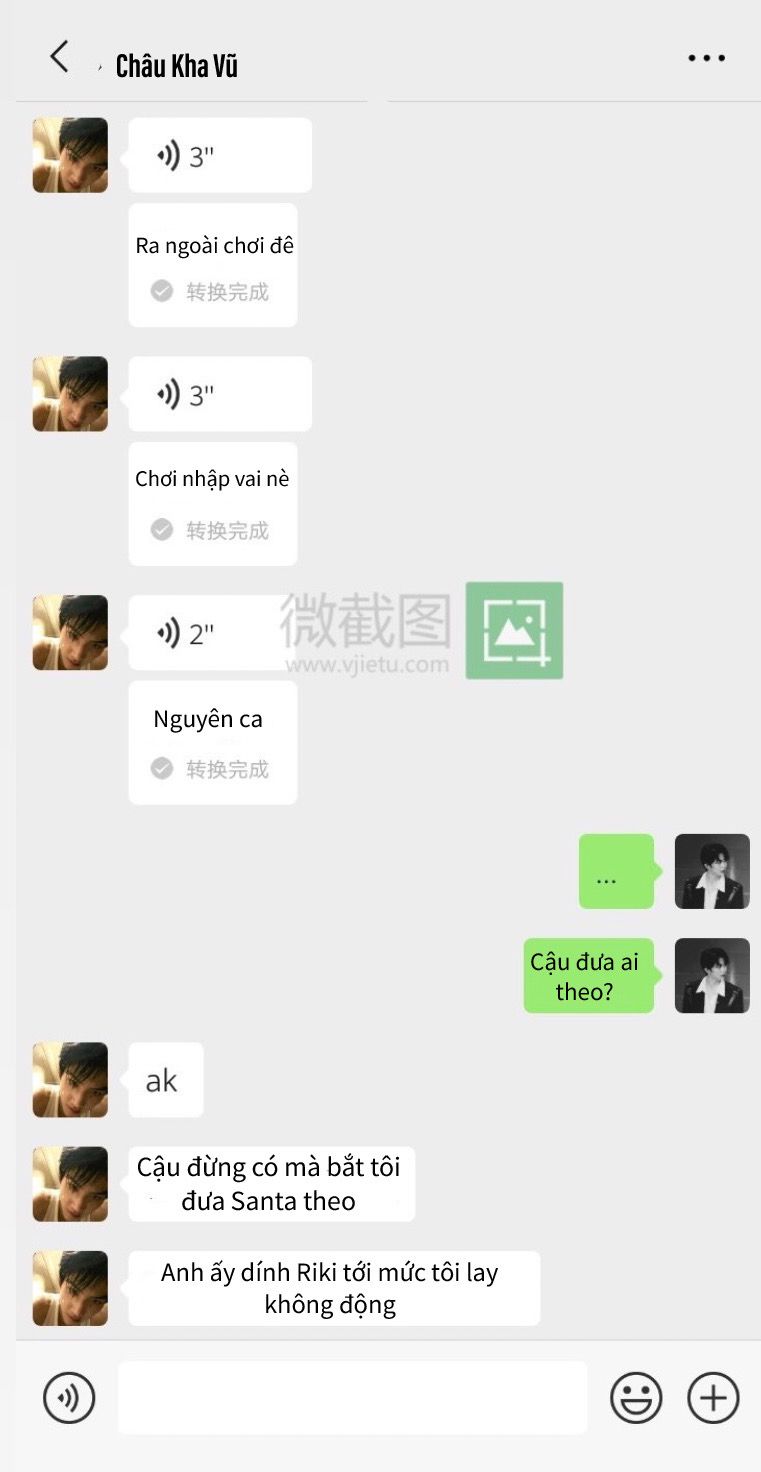Open the 'Châu Kha Vũ' contact title

pos(177,66)
